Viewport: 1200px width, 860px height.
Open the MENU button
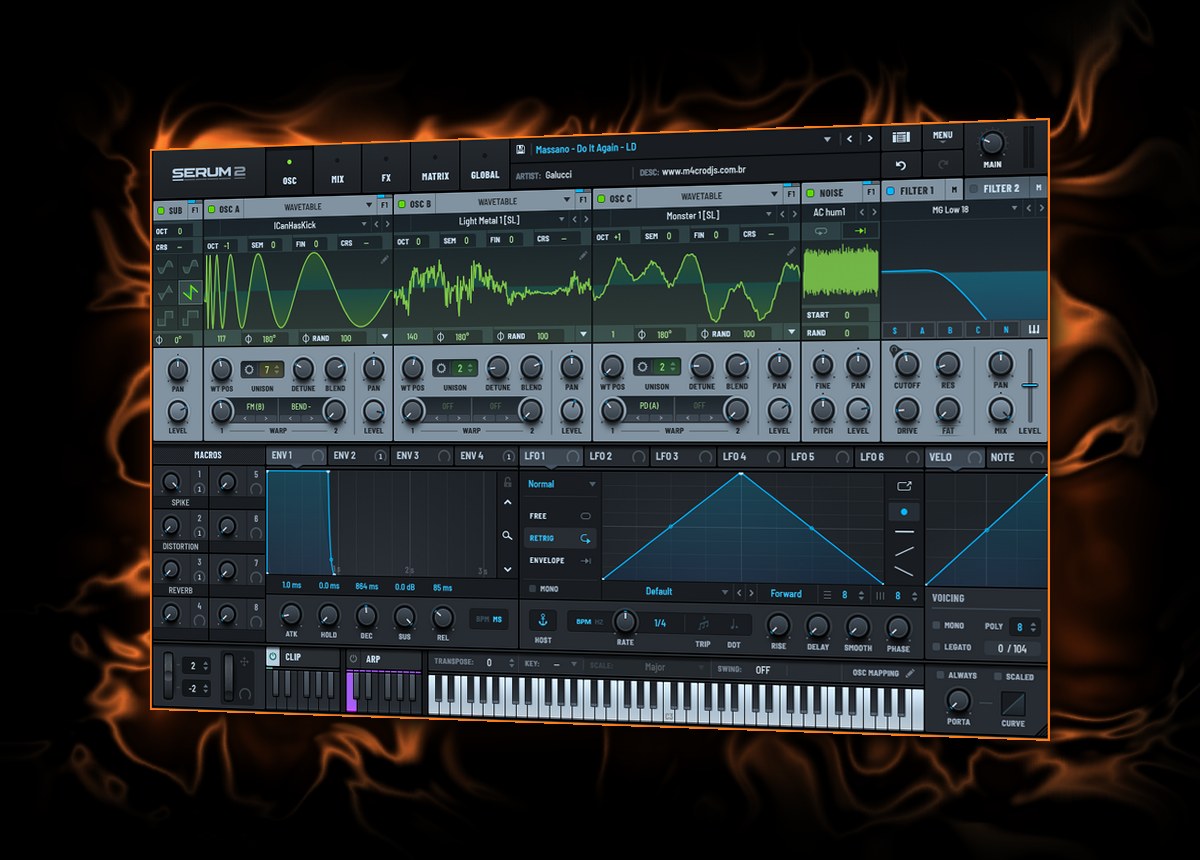pos(942,135)
